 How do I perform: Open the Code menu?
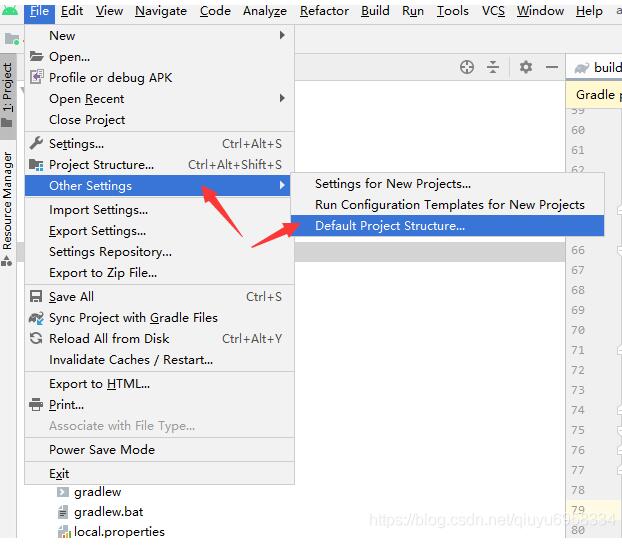215,11
